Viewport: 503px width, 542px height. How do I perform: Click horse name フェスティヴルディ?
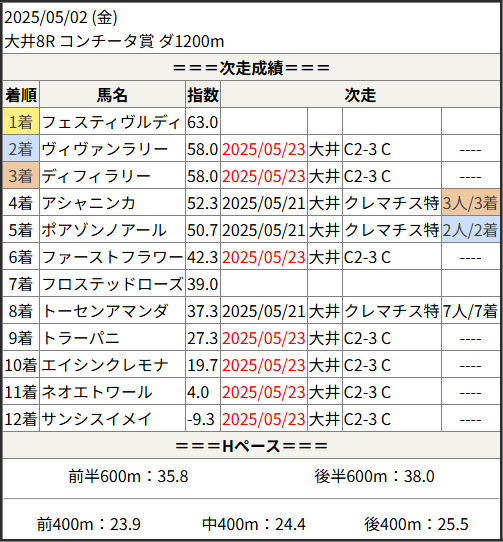point(111,122)
